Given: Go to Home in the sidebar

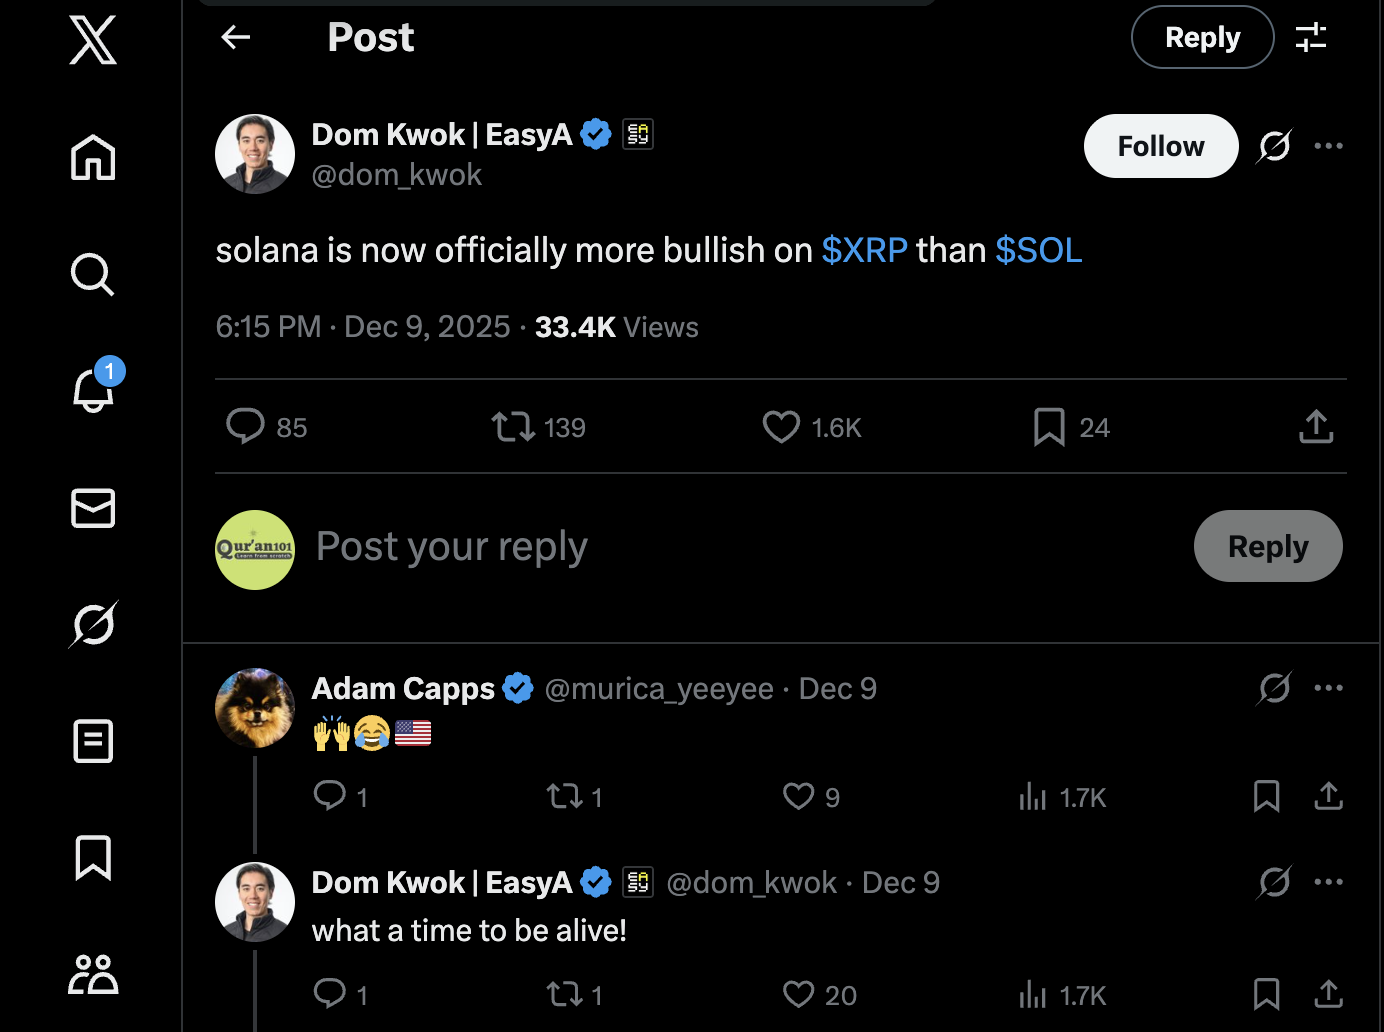Looking at the screenshot, I should [x=93, y=157].
